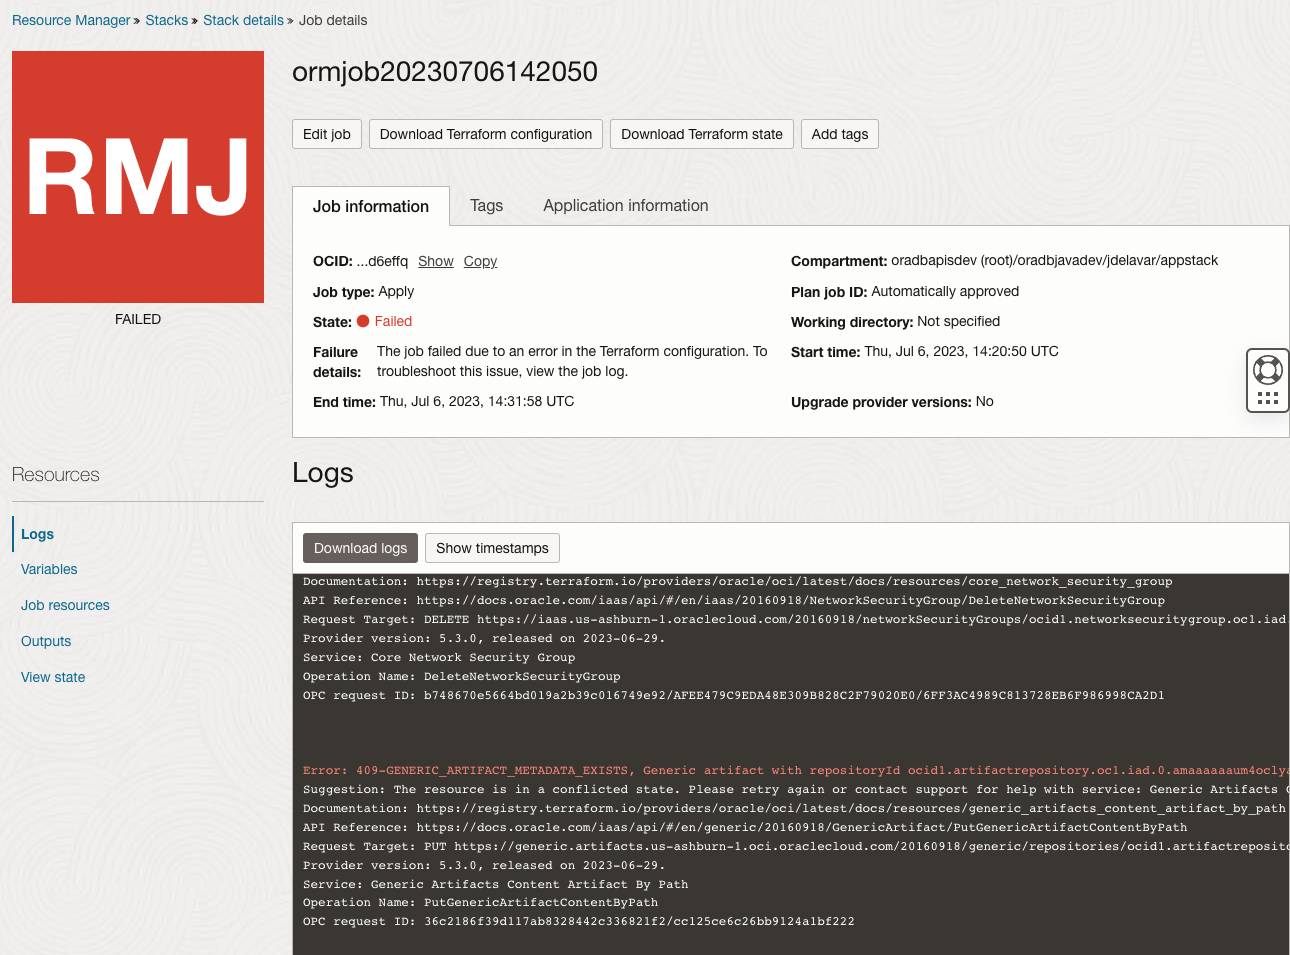Screen dimensions: 1290x955
Task: Click the log line 'Operation Name: PutGenericArtifactContentByPath'
Action: point(481,902)
